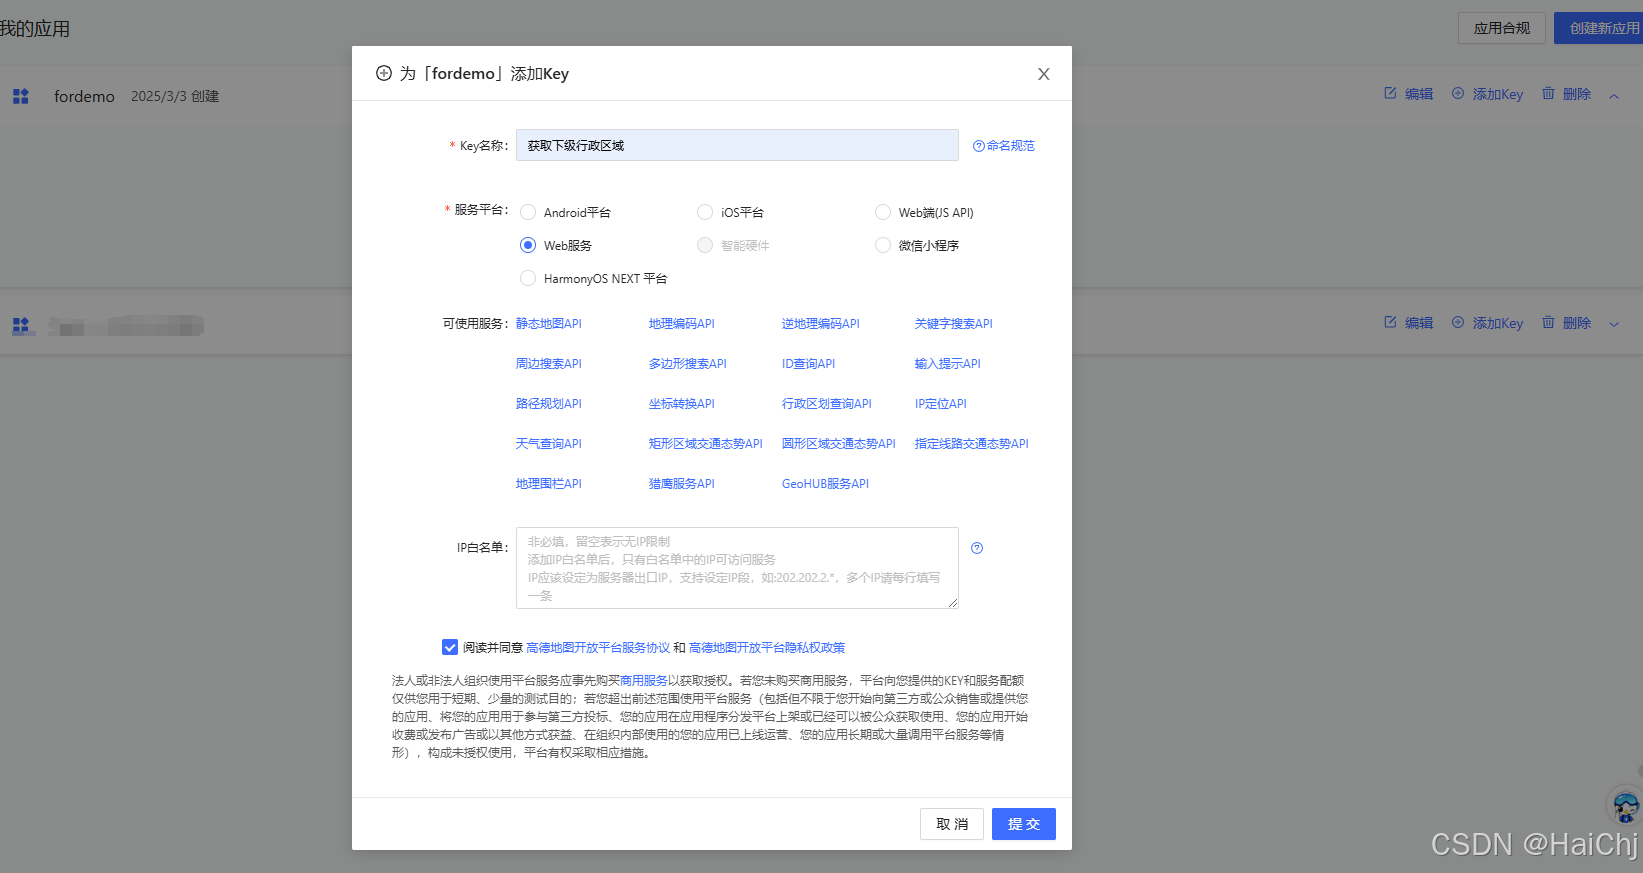Click 编辑 for the fordemo app
Viewport: 1643px width, 873px height.
click(1408, 94)
